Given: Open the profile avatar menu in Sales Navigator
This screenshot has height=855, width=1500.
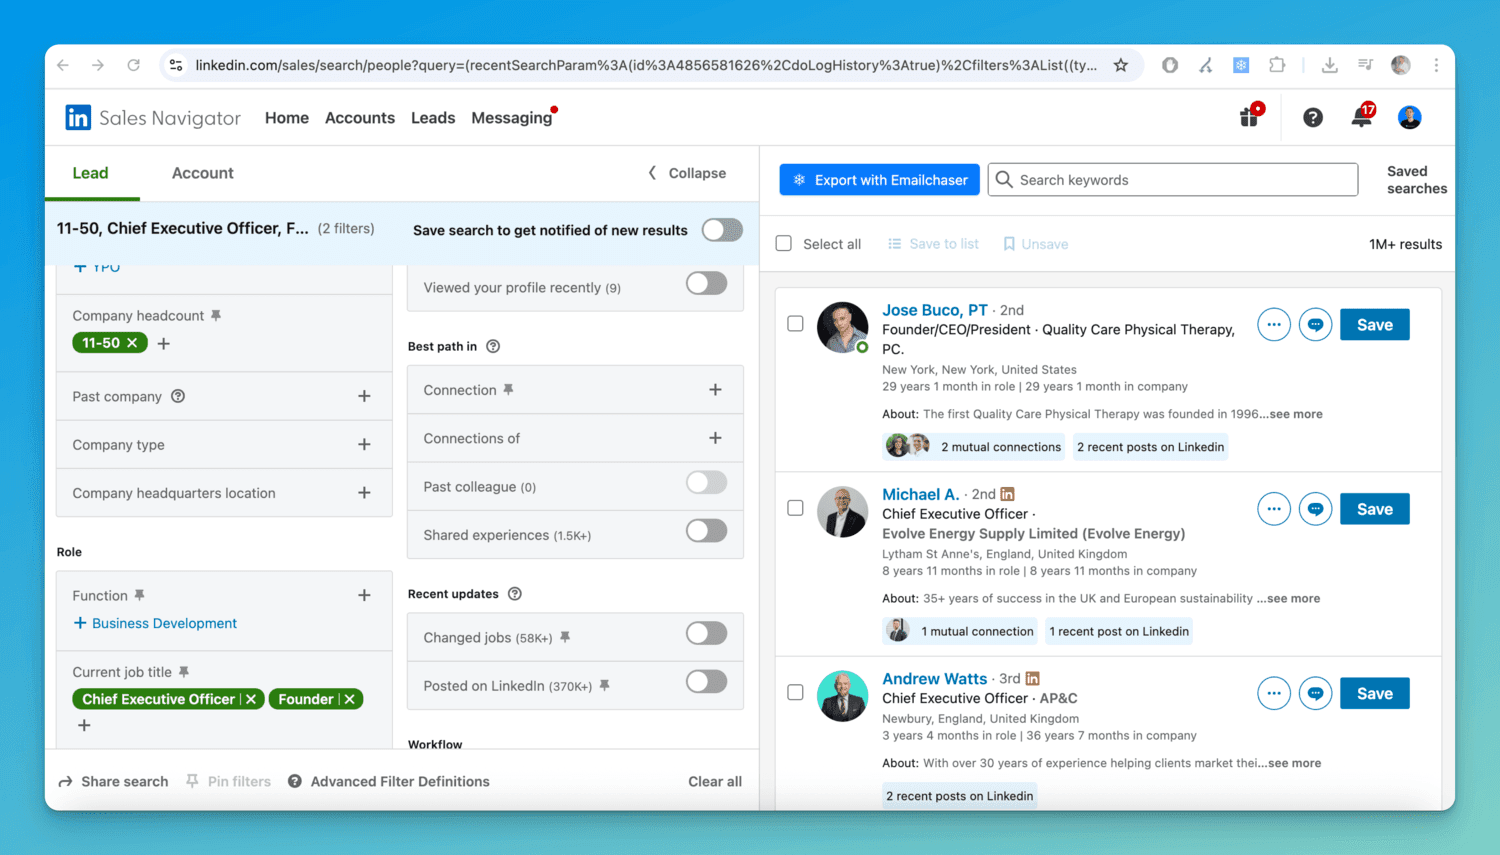Looking at the screenshot, I should point(1410,118).
